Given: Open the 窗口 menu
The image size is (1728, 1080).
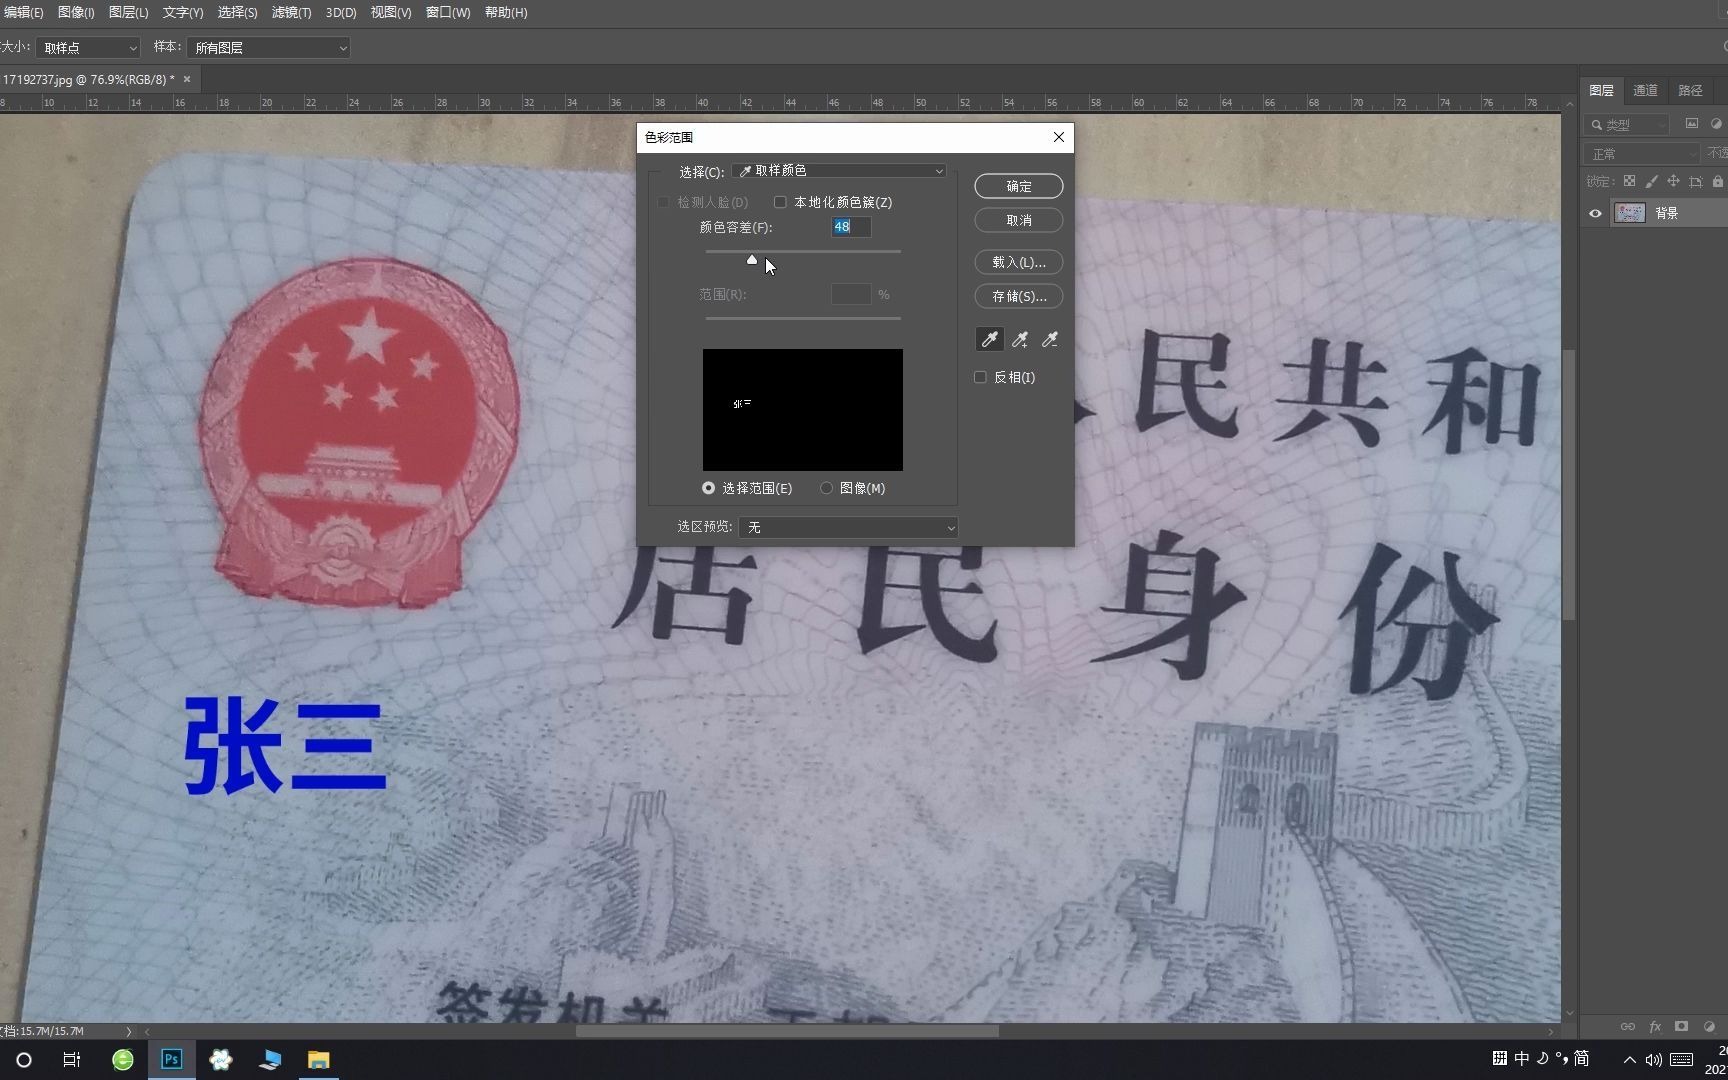Looking at the screenshot, I should (448, 12).
